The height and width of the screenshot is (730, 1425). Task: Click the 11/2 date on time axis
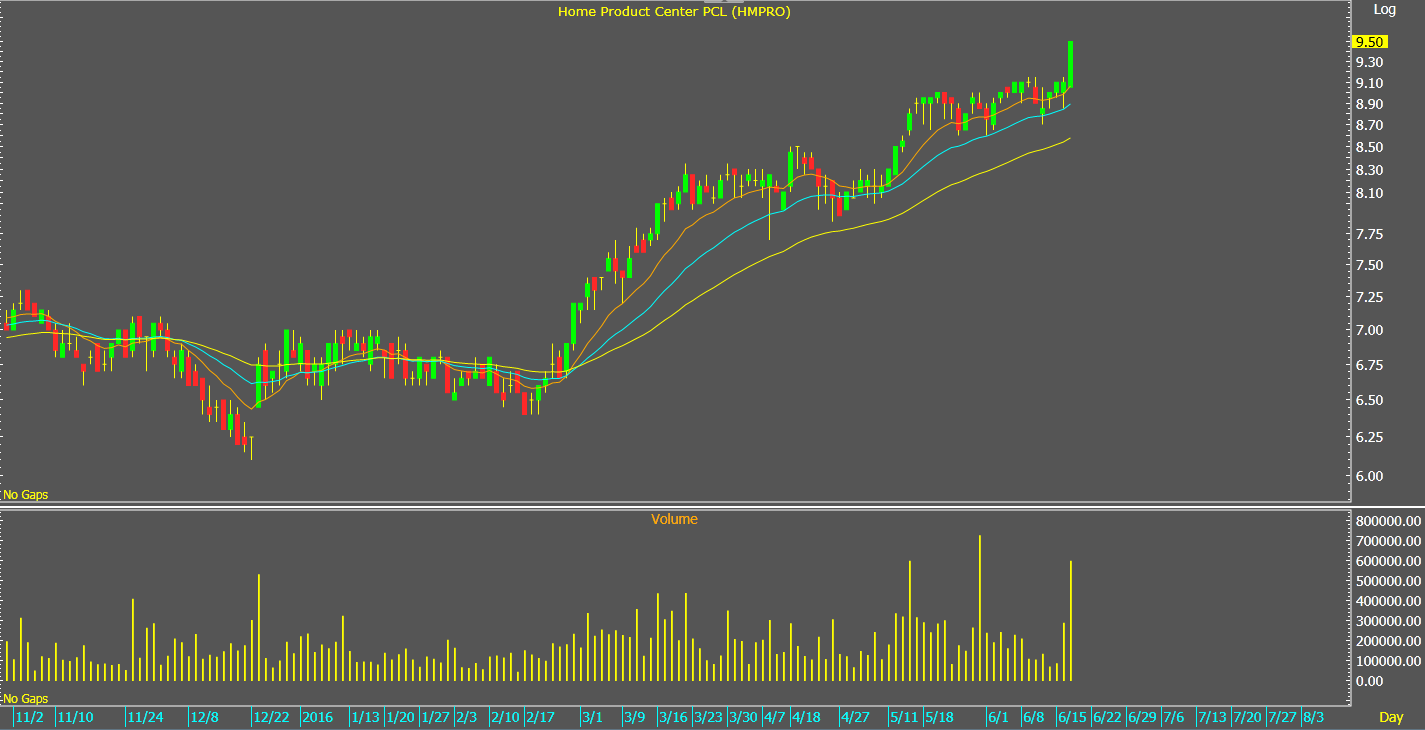coord(29,717)
